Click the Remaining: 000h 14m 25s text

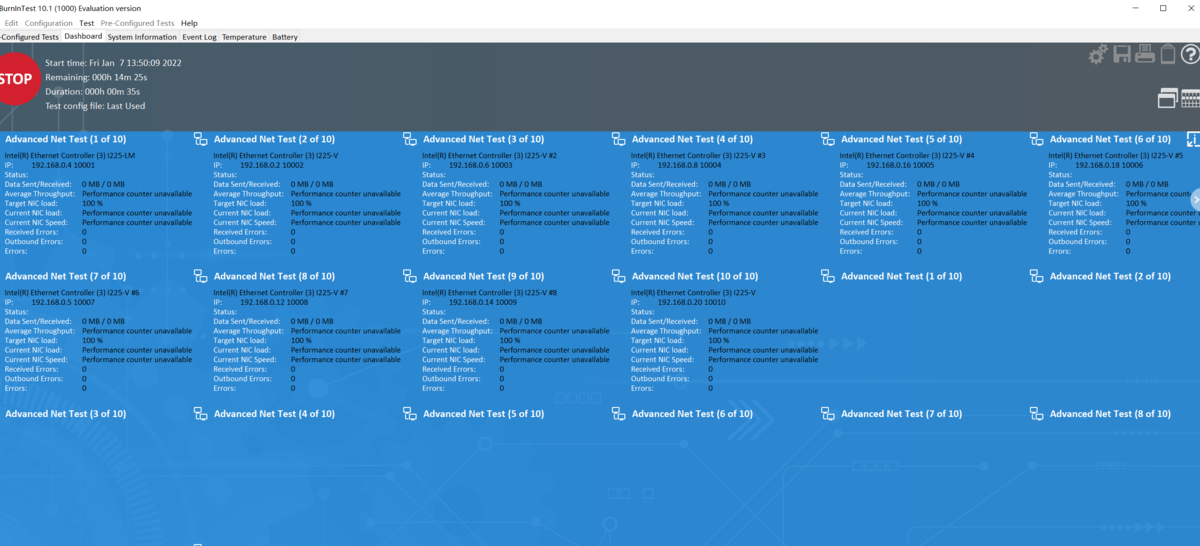(96, 77)
